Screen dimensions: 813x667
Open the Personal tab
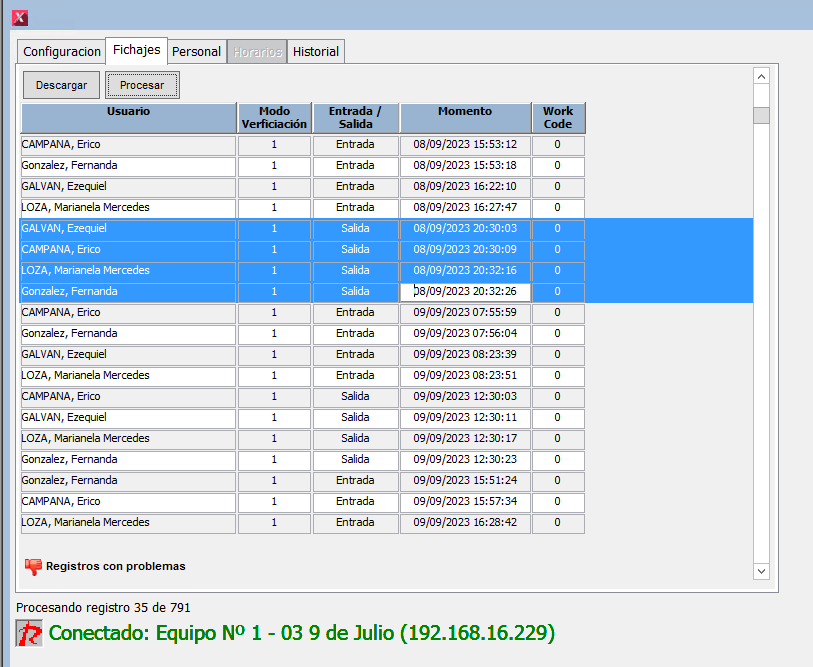196,52
